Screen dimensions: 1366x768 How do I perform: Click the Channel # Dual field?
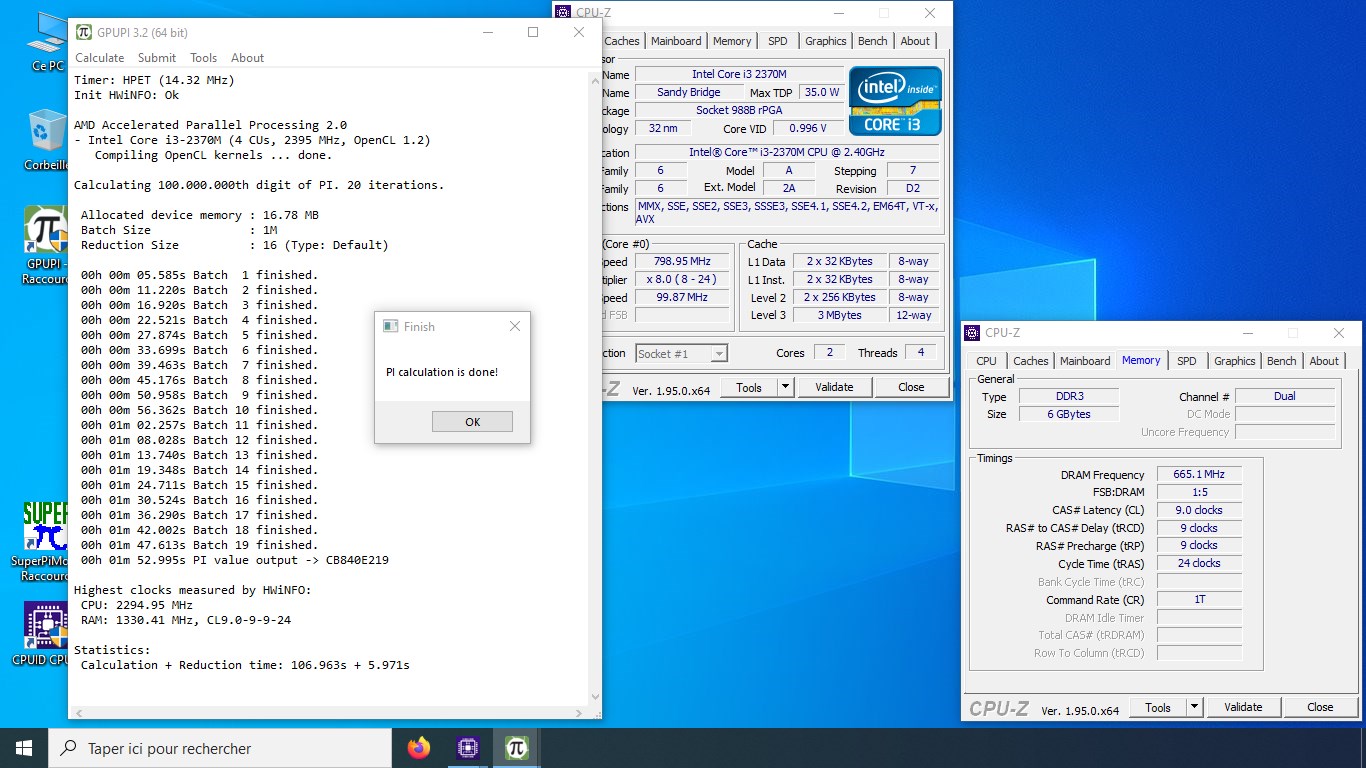tap(1285, 396)
